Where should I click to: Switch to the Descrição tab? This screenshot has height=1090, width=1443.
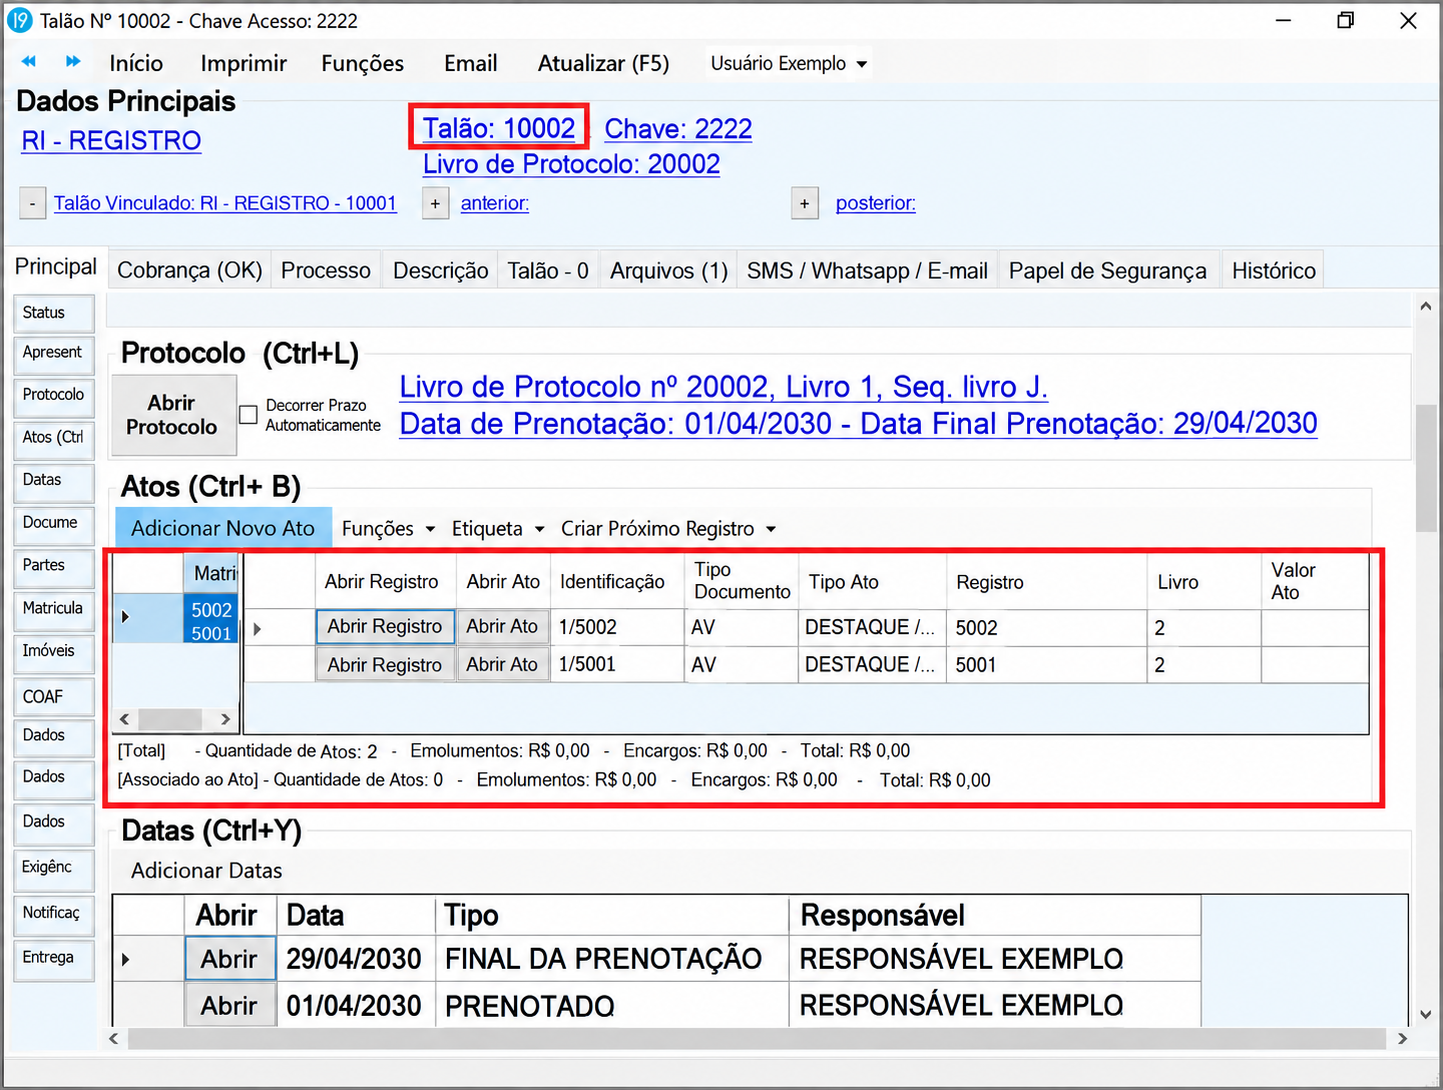(440, 270)
